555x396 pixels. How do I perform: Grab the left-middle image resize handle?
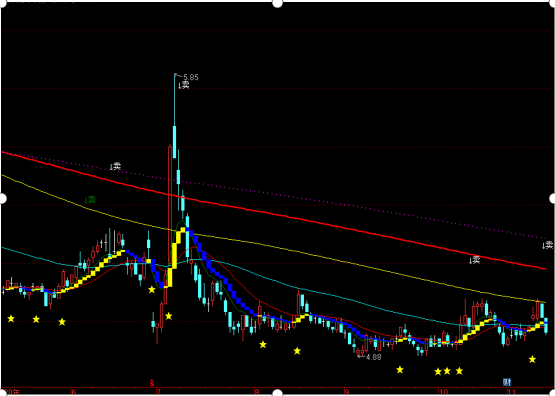point(2,199)
